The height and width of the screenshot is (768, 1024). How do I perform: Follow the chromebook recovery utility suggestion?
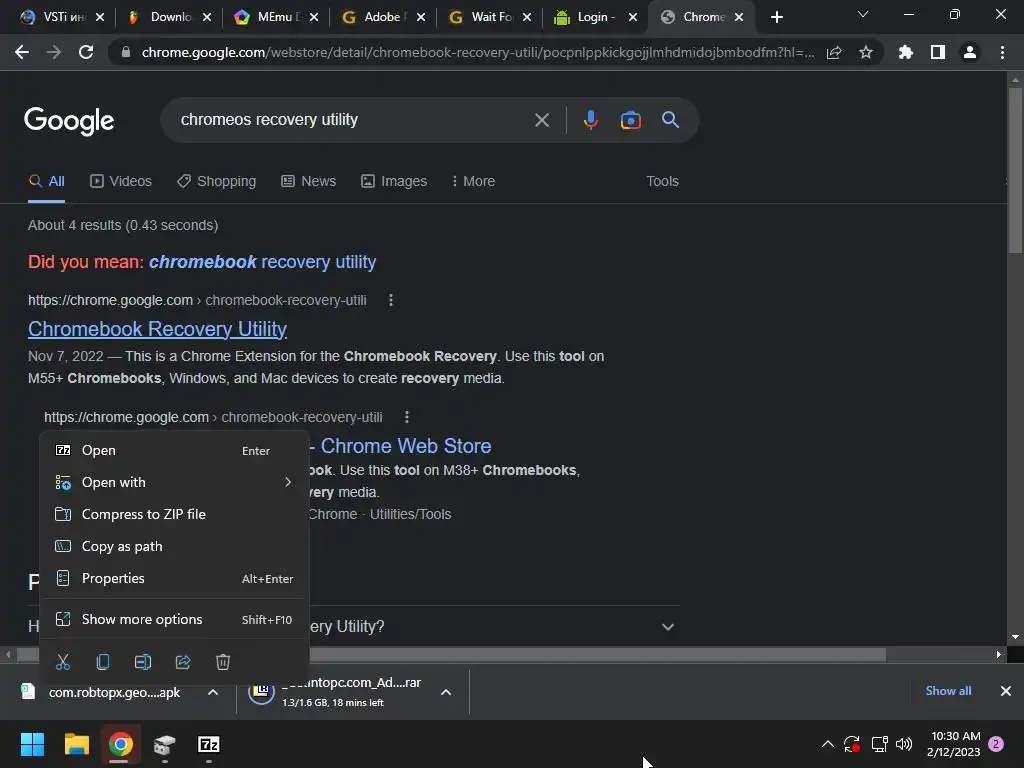click(263, 262)
